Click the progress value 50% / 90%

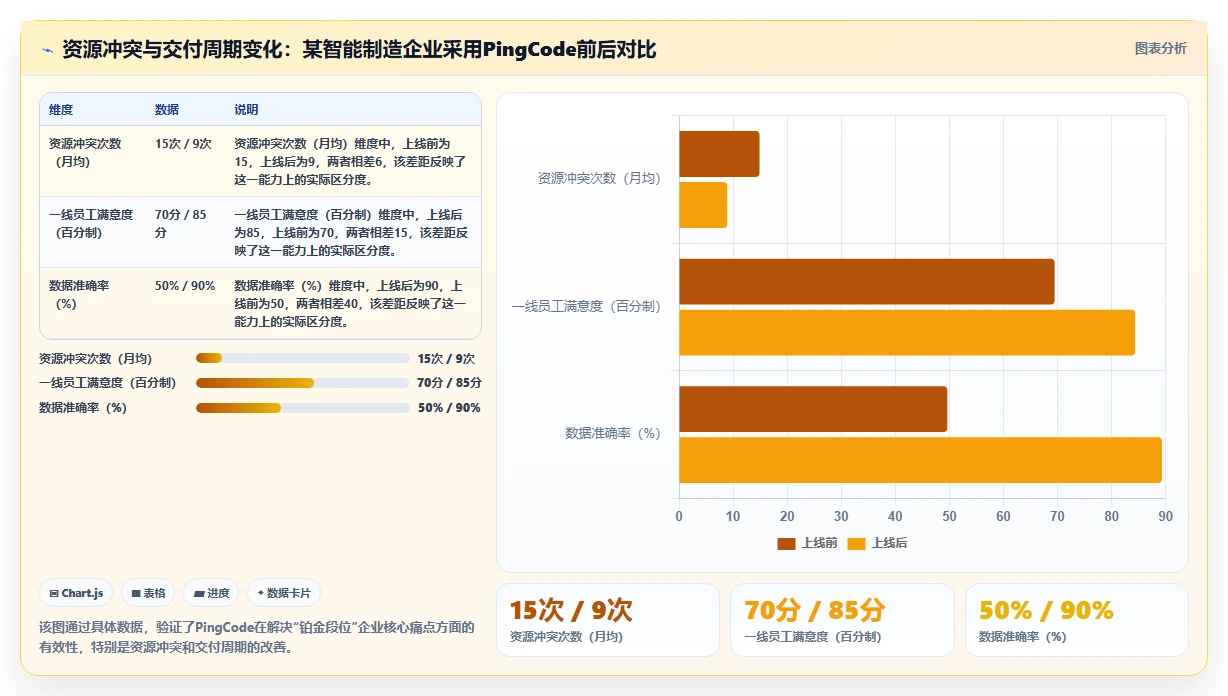click(449, 408)
